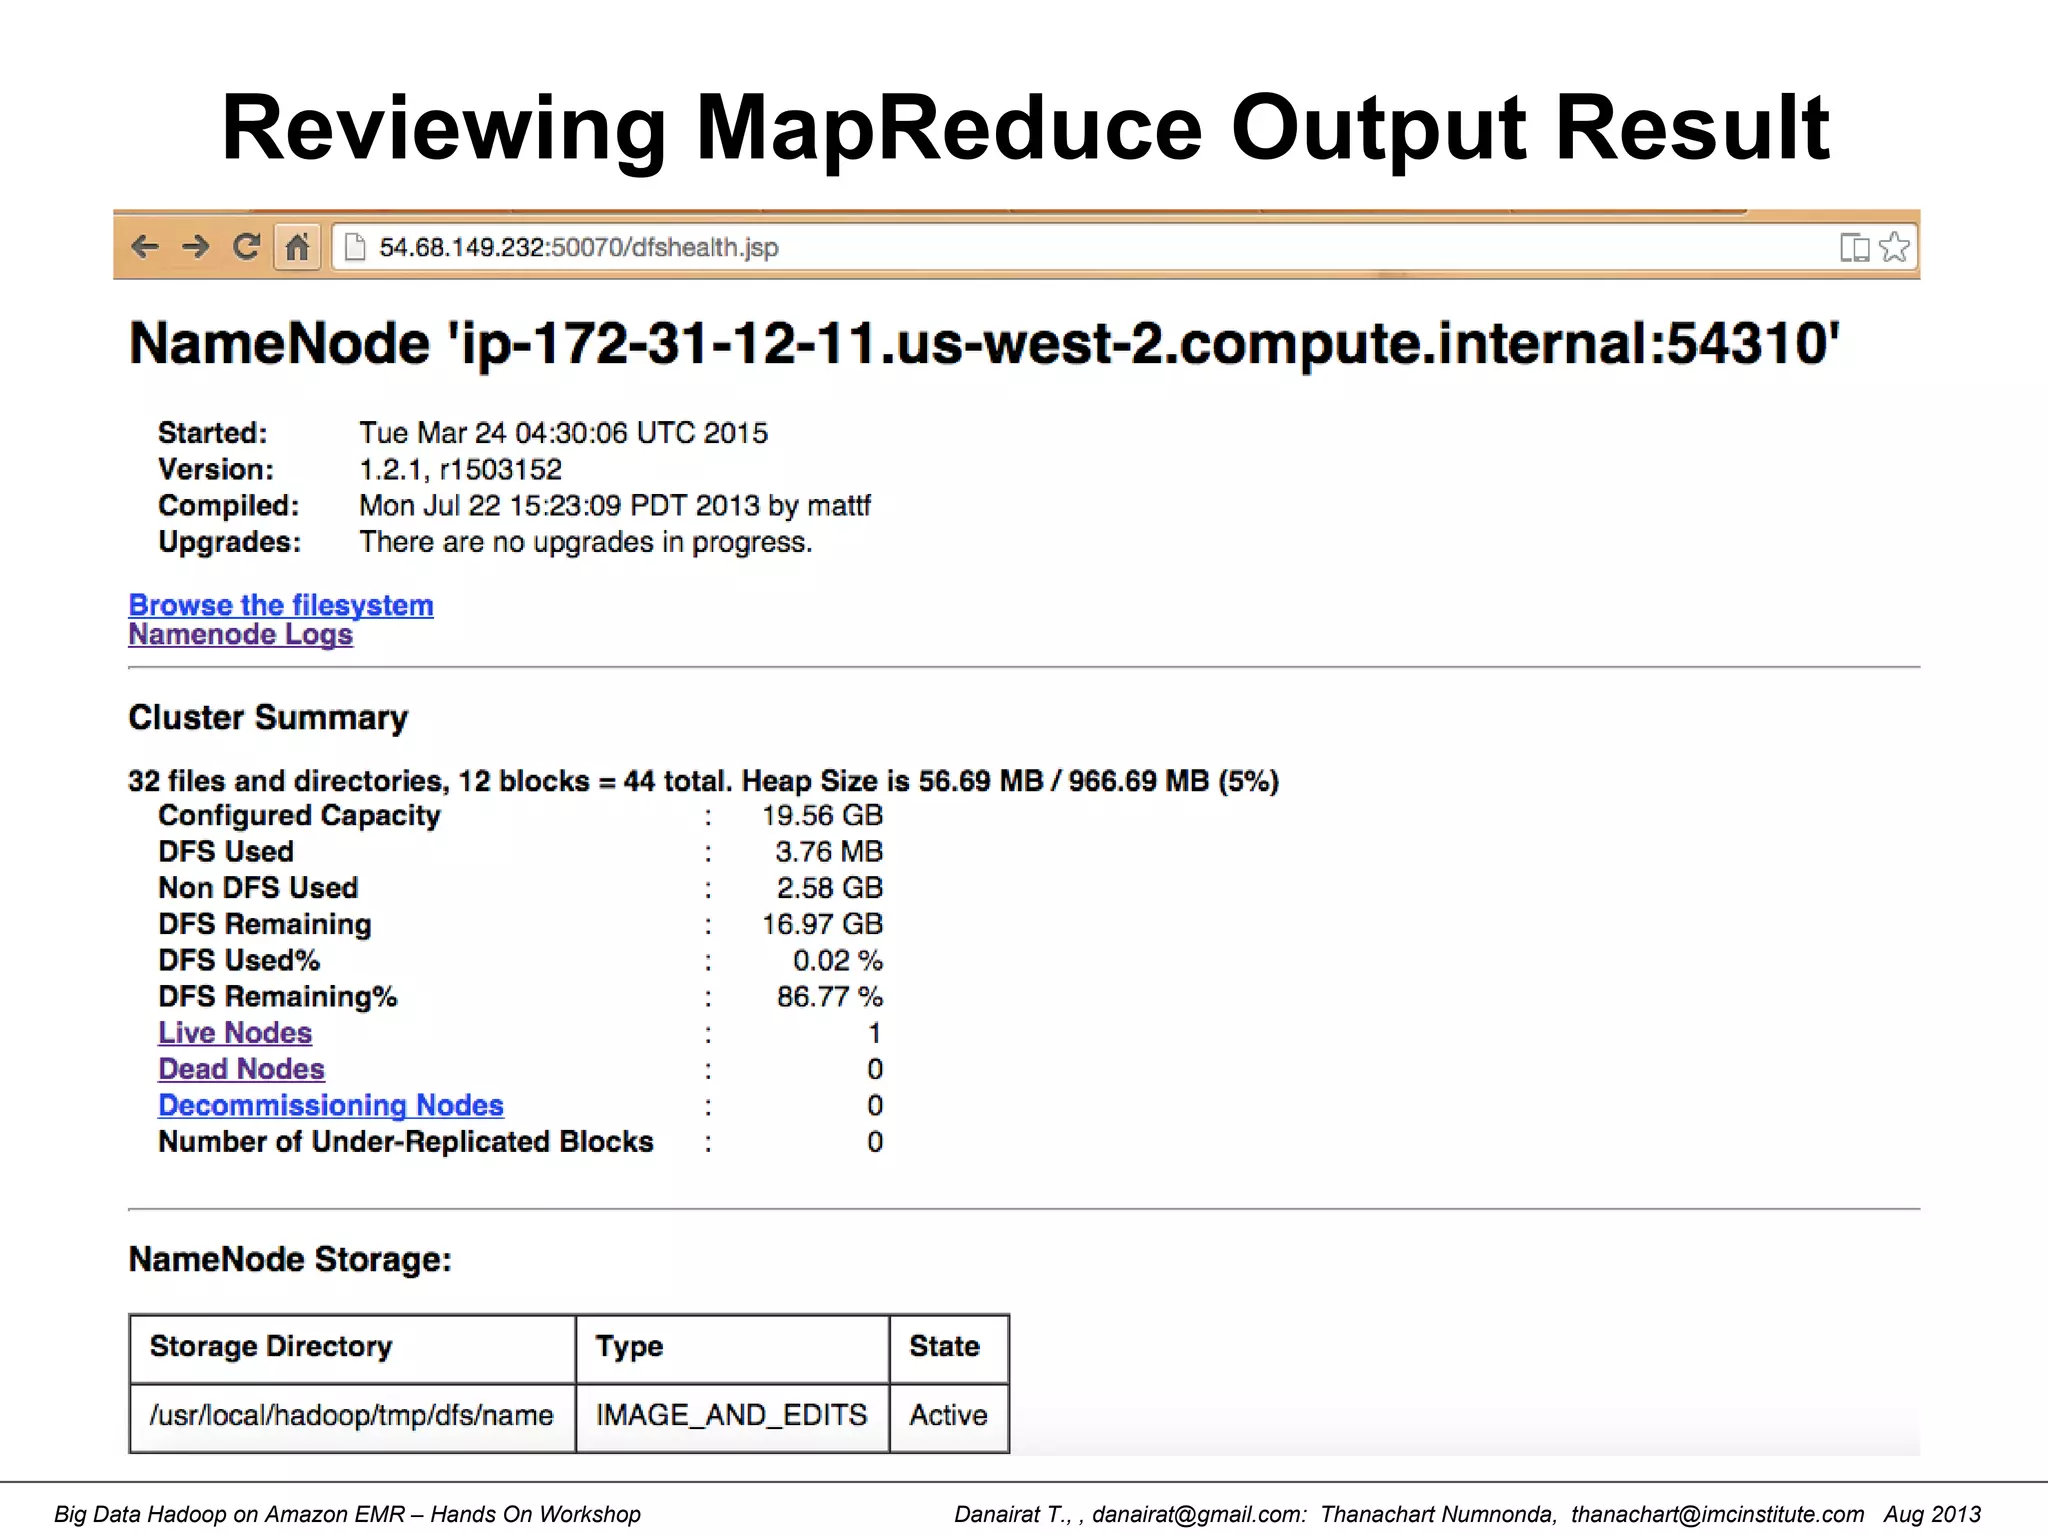Select the NameNode hostname heading text
Screen dimensions: 2048x1536
pyautogui.click(x=984, y=343)
